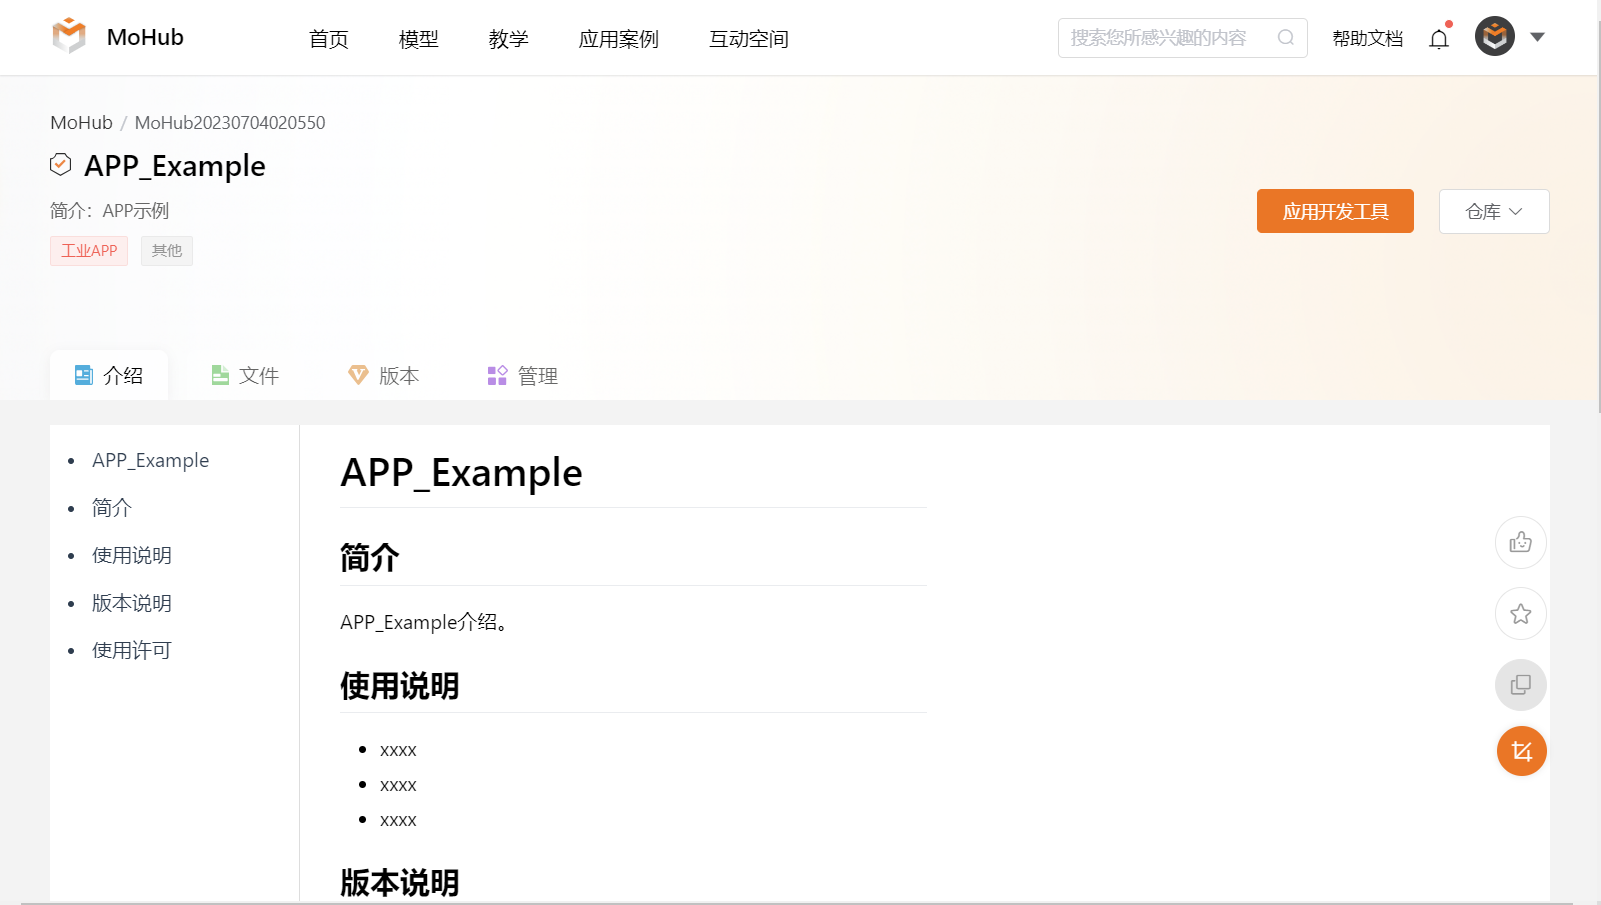This screenshot has width=1601, height=905.
Task: Expand the 仓库 dropdown
Action: pos(1494,211)
